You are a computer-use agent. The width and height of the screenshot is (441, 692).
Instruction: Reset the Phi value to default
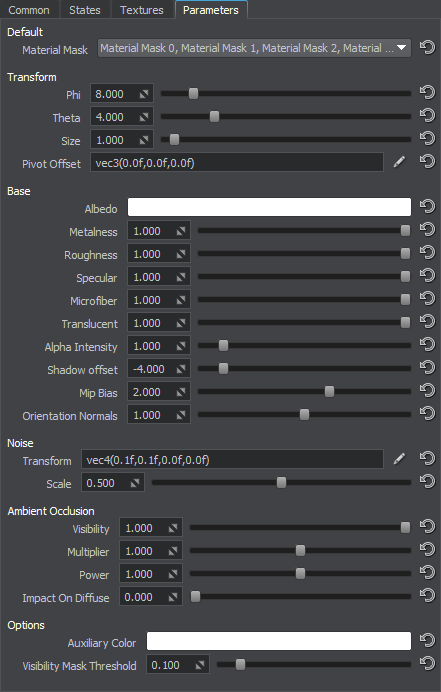pyautogui.click(x=427, y=93)
